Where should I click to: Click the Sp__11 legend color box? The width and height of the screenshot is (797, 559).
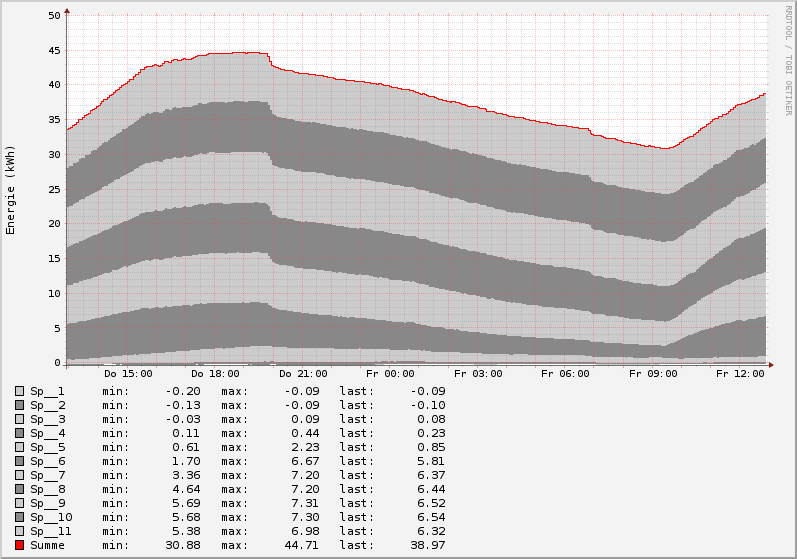point(19,531)
